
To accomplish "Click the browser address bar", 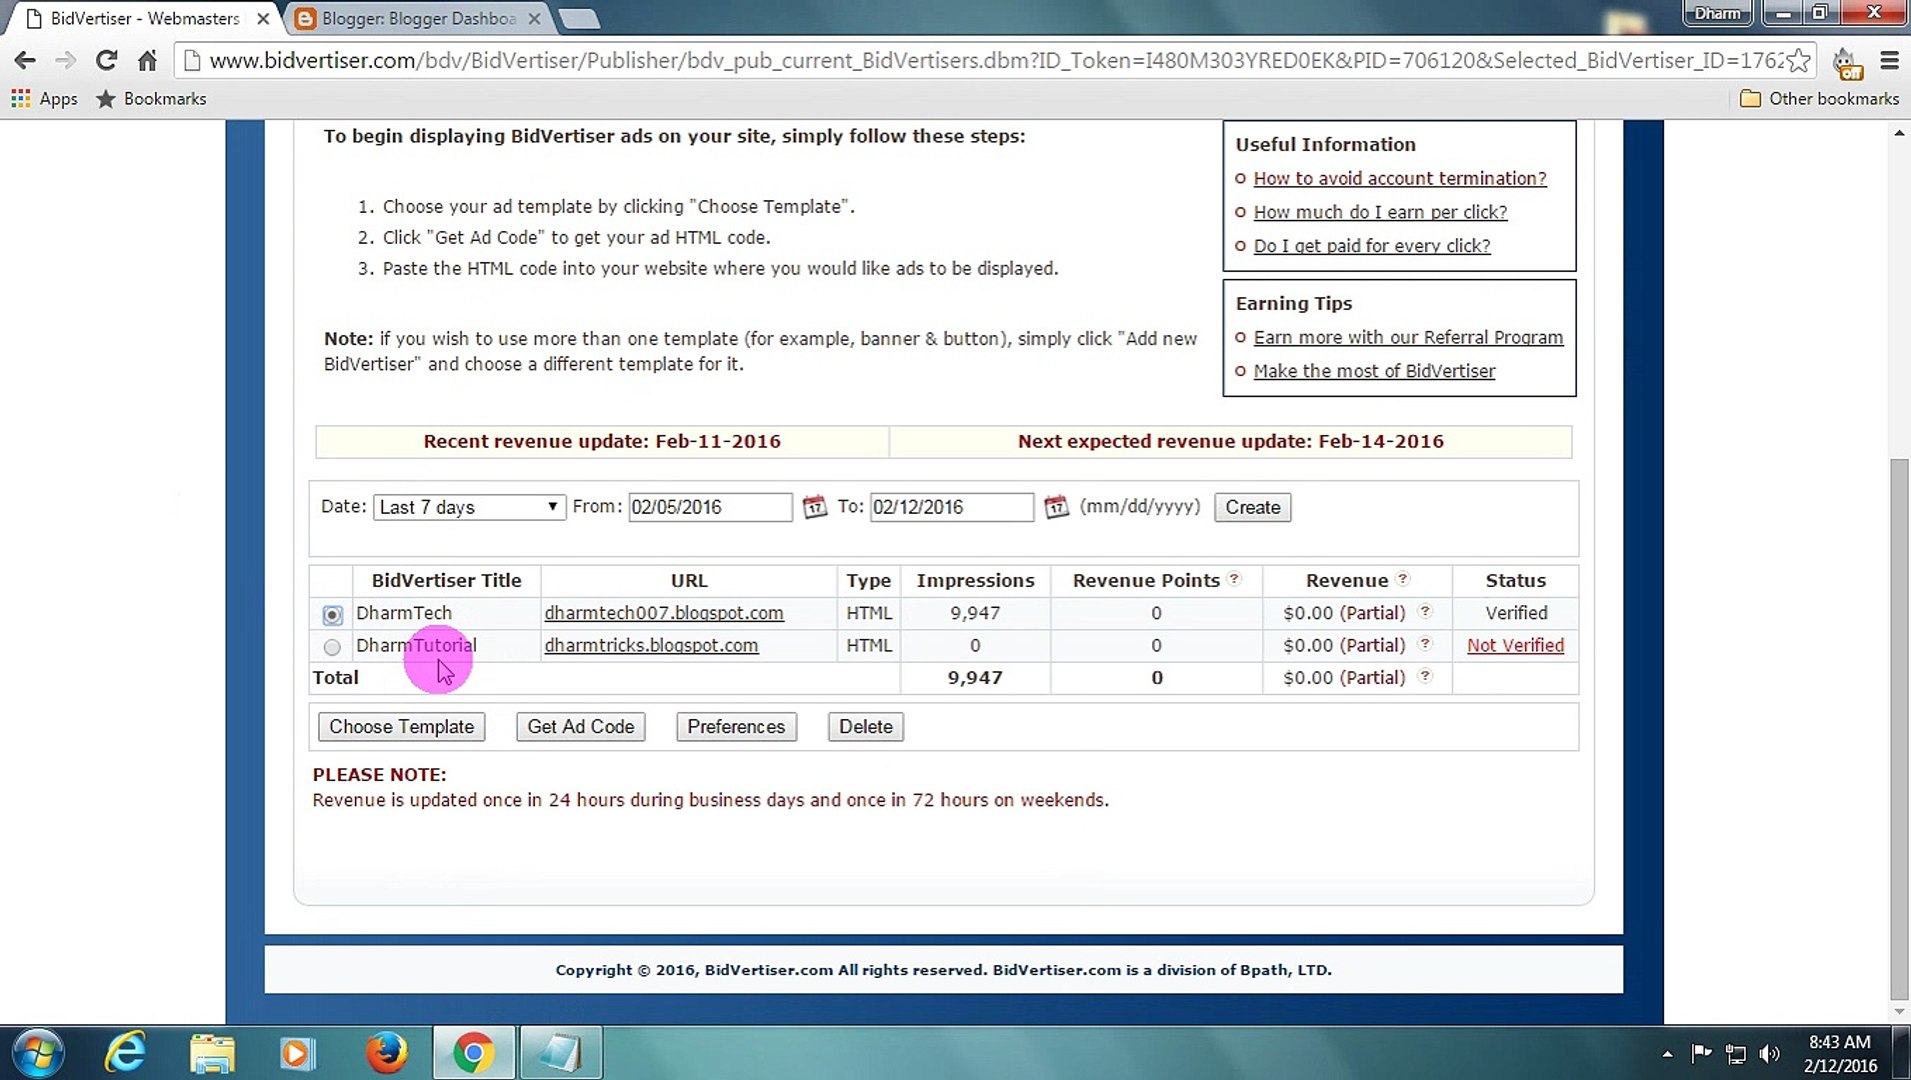I will (x=995, y=61).
